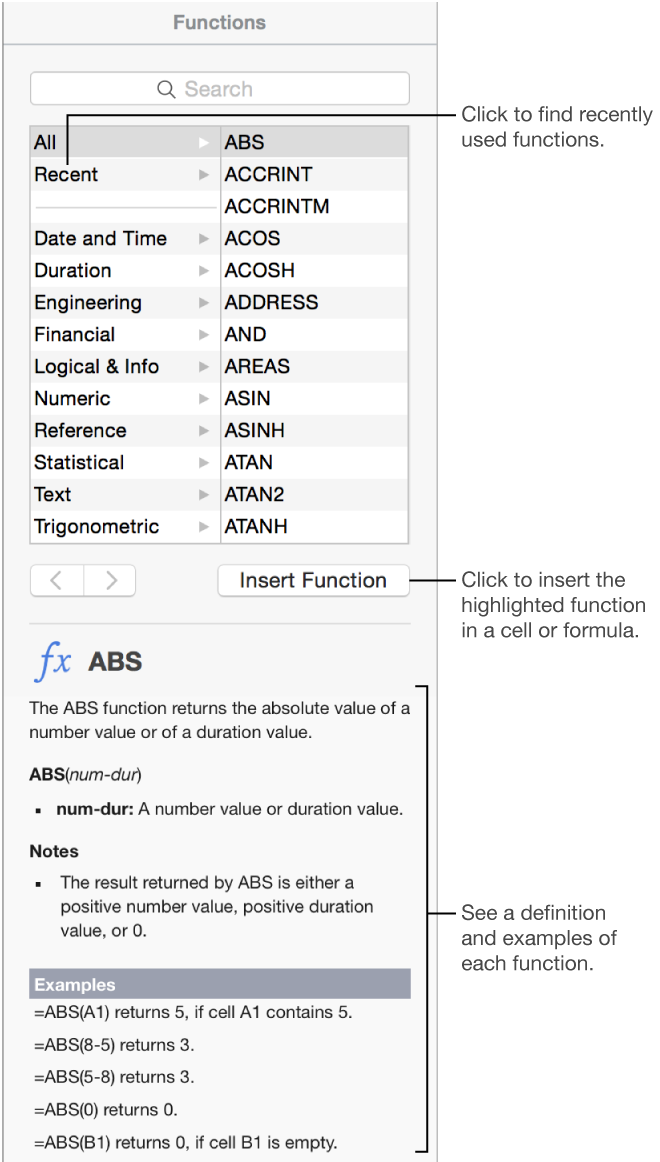Expand the Statistical category
Viewport: 660px width, 1162px height.
point(79,462)
